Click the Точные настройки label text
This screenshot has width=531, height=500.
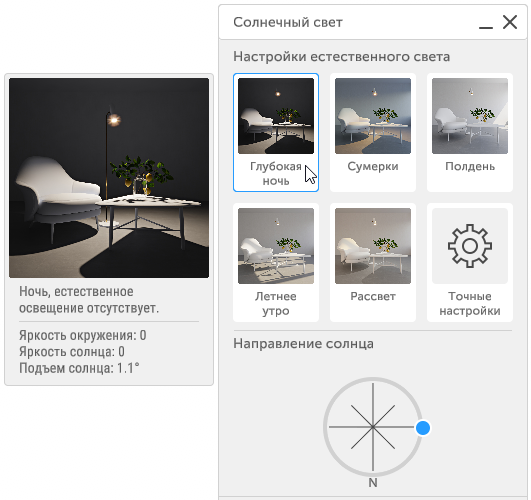(470, 303)
